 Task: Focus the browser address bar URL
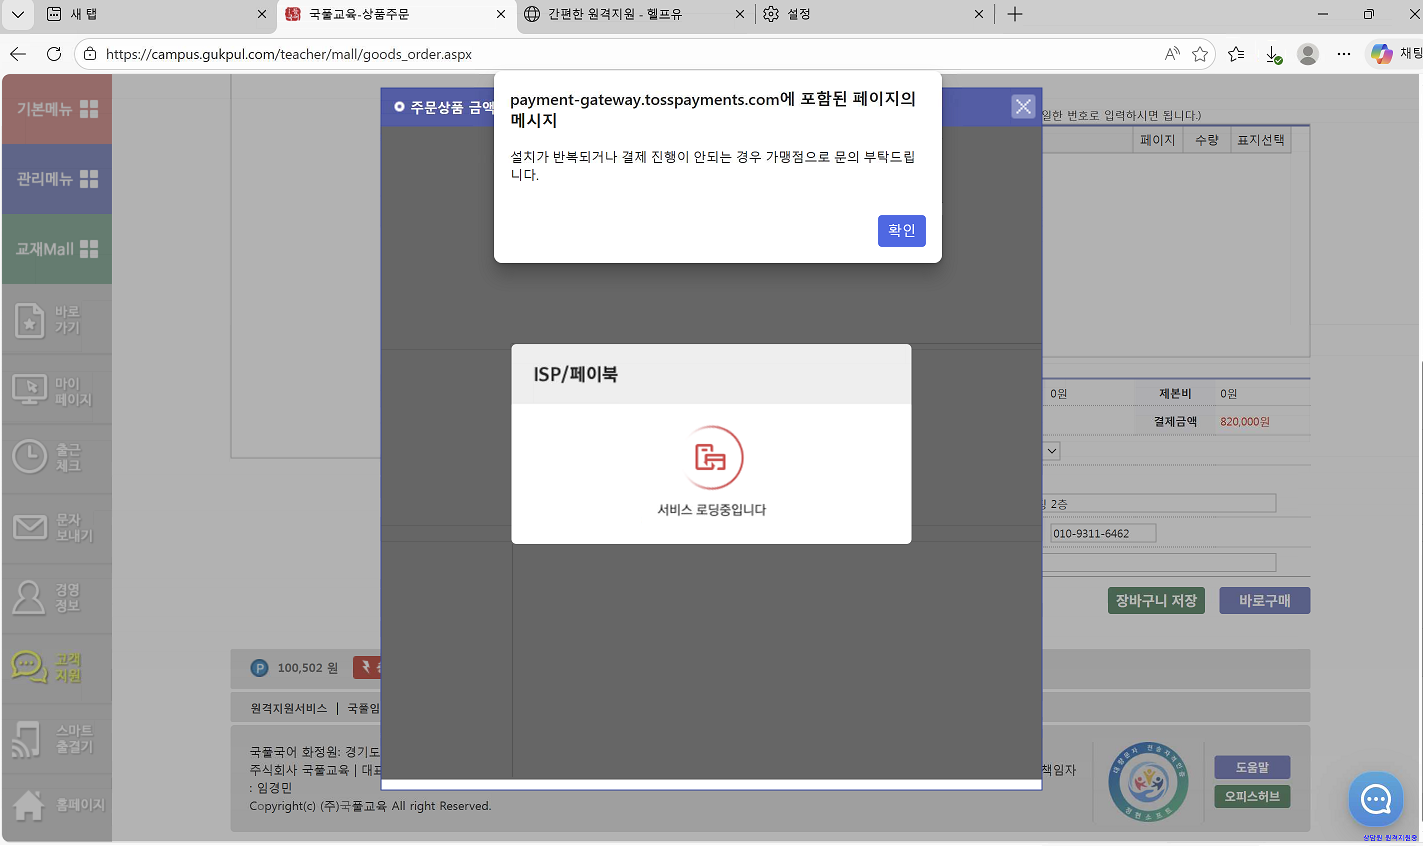pyautogui.click(x=289, y=54)
